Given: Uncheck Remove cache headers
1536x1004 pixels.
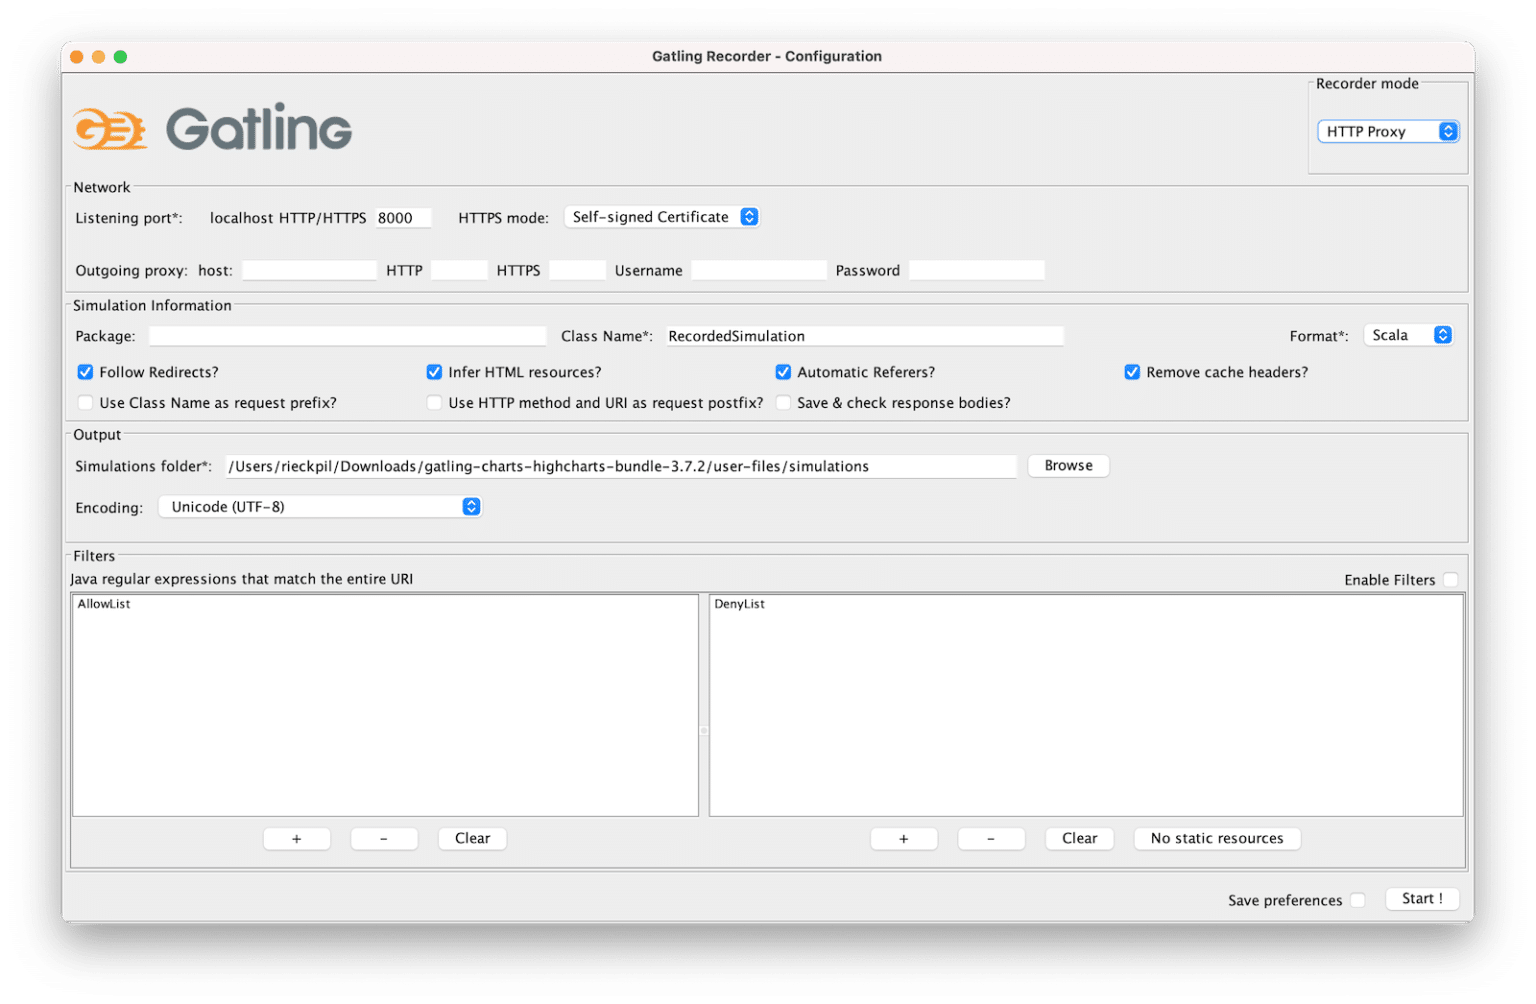Looking at the screenshot, I should [1132, 371].
